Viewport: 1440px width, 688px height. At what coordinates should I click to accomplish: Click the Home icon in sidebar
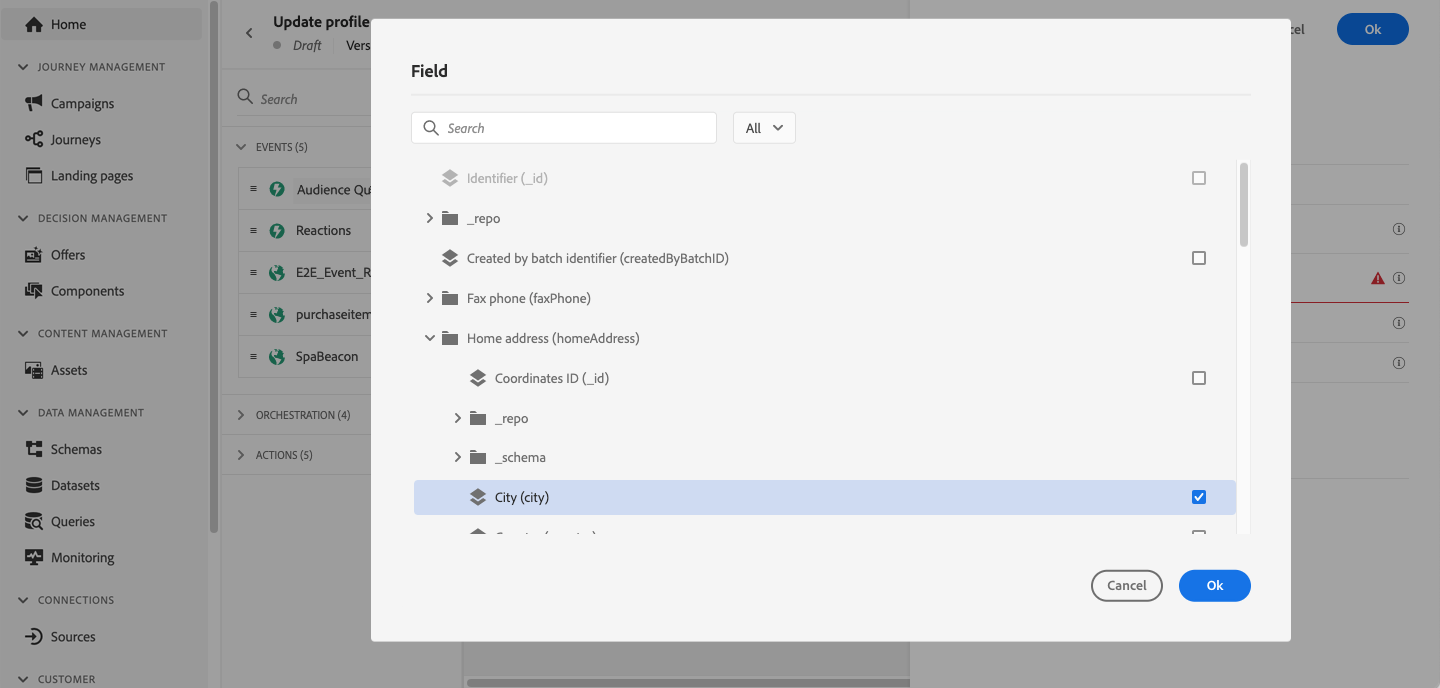(x=34, y=24)
